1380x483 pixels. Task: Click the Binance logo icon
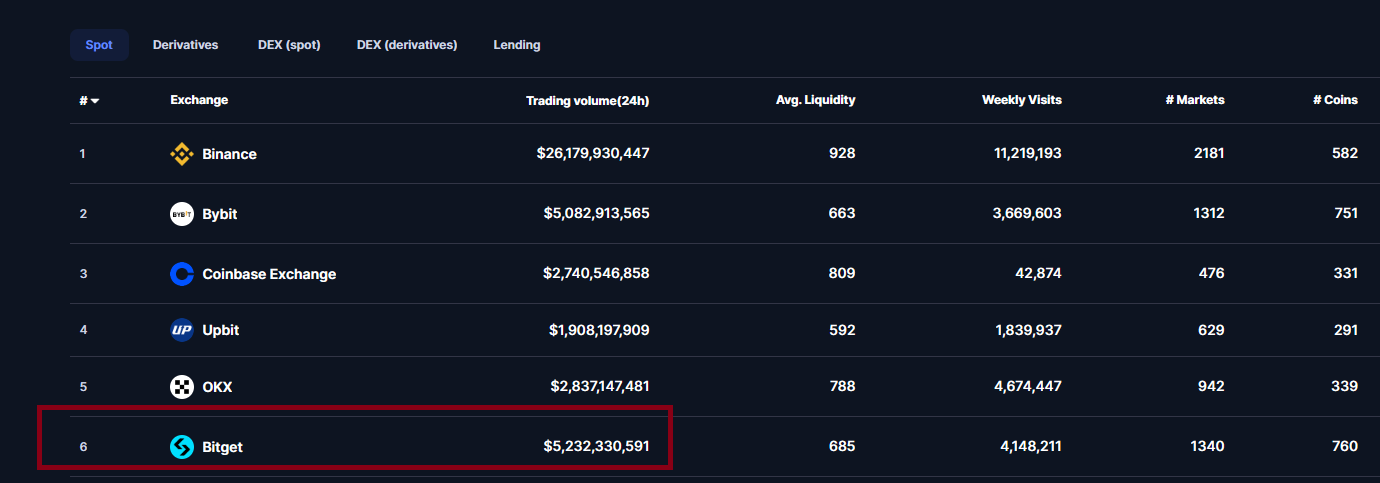[181, 154]
